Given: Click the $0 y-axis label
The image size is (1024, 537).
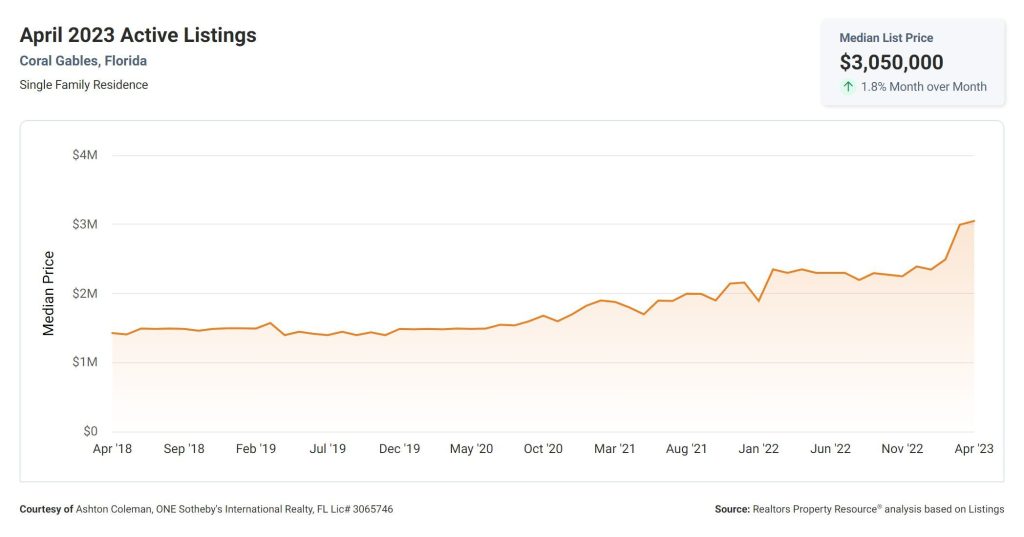Looking at the screenshot, I should click(90, 431).
